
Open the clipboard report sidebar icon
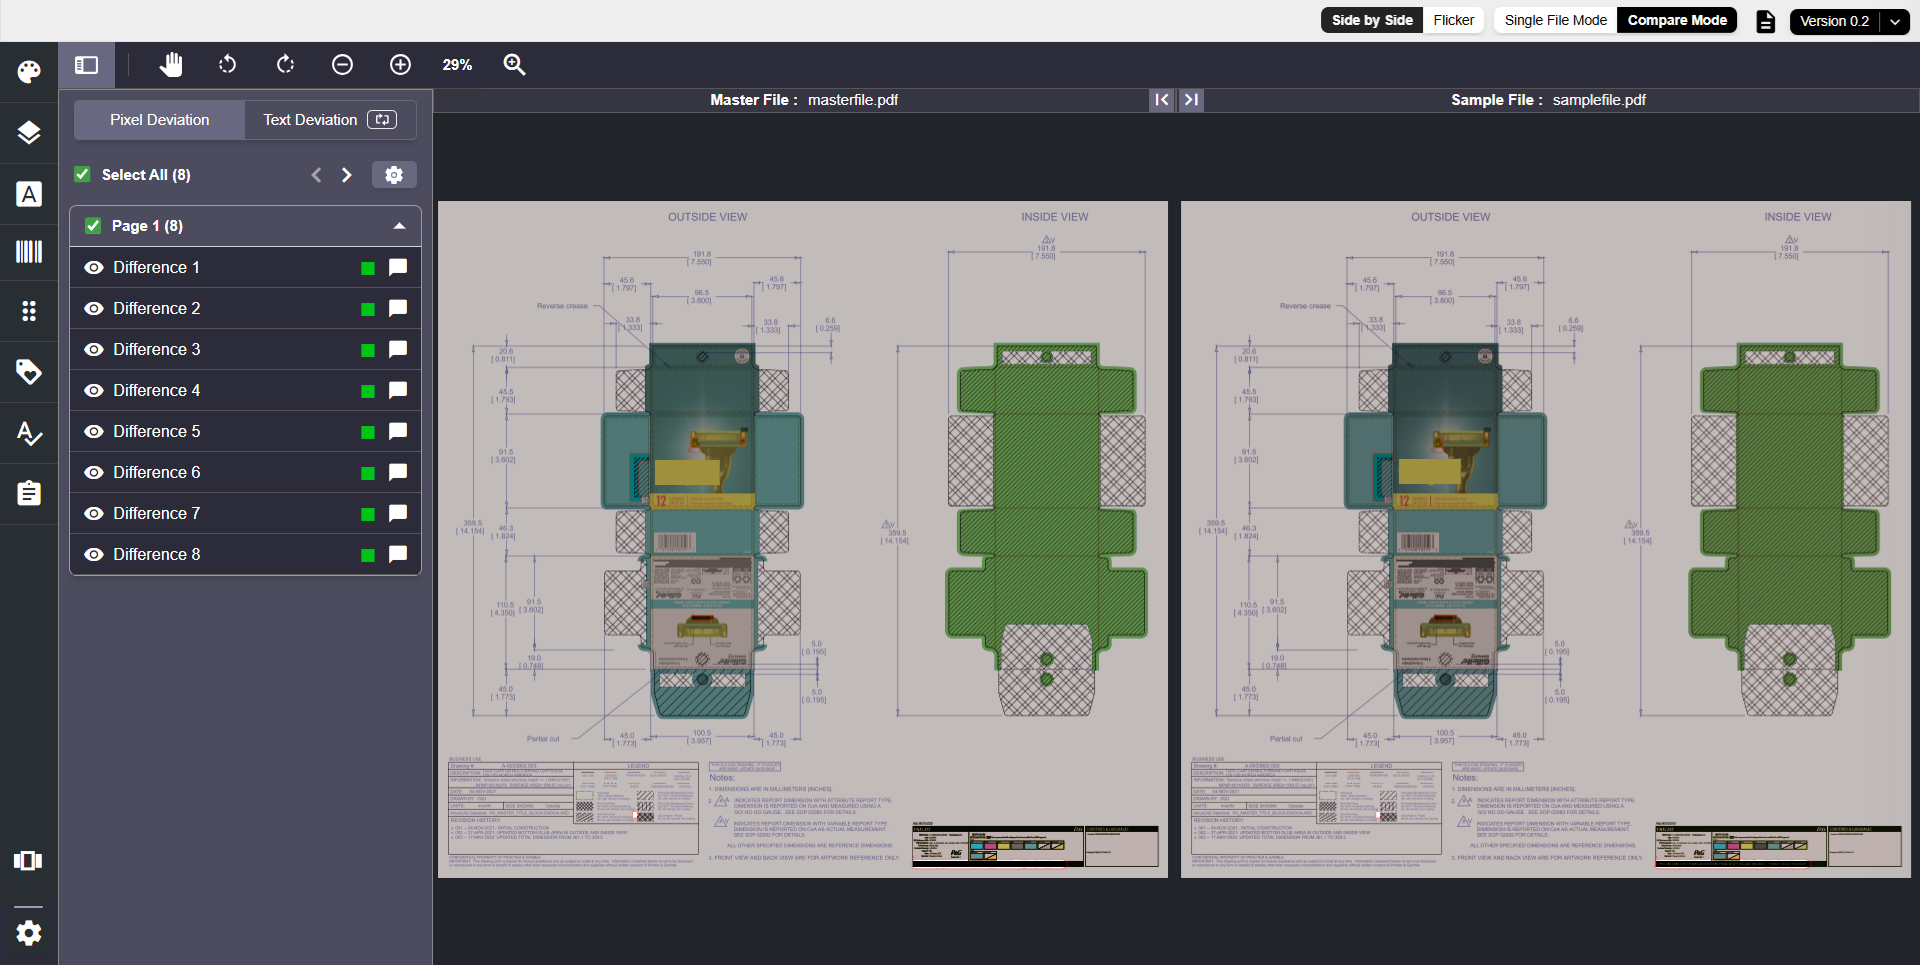pos(29,493)
